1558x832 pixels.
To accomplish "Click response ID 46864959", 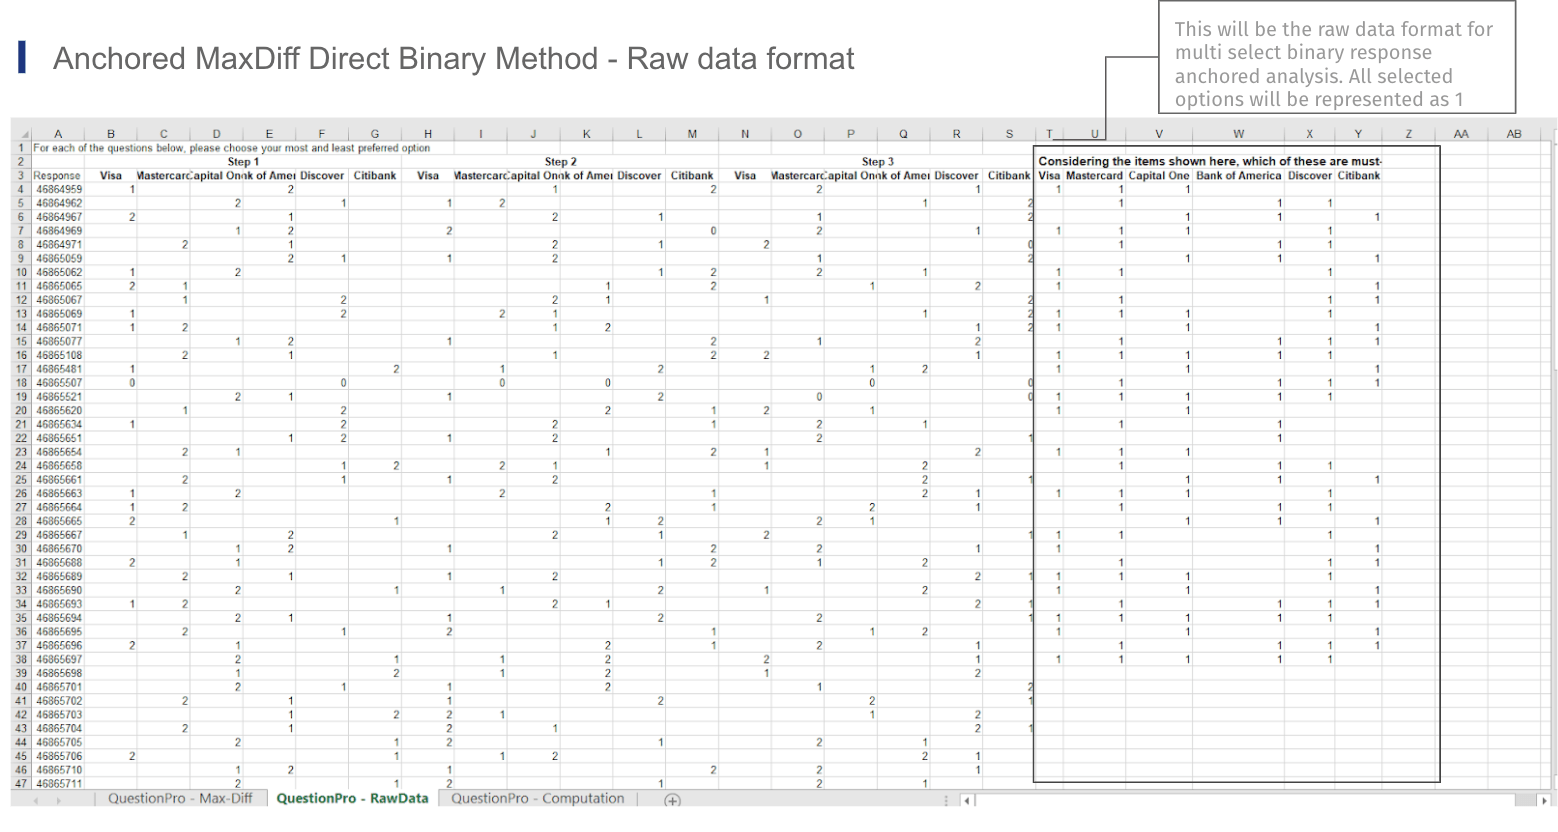I will tap(58, 189).
